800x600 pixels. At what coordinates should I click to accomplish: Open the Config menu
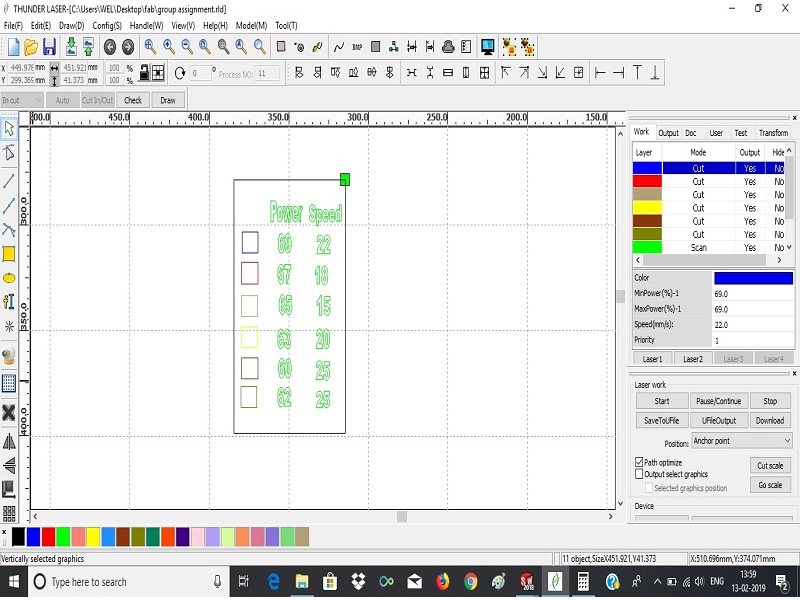107,26
